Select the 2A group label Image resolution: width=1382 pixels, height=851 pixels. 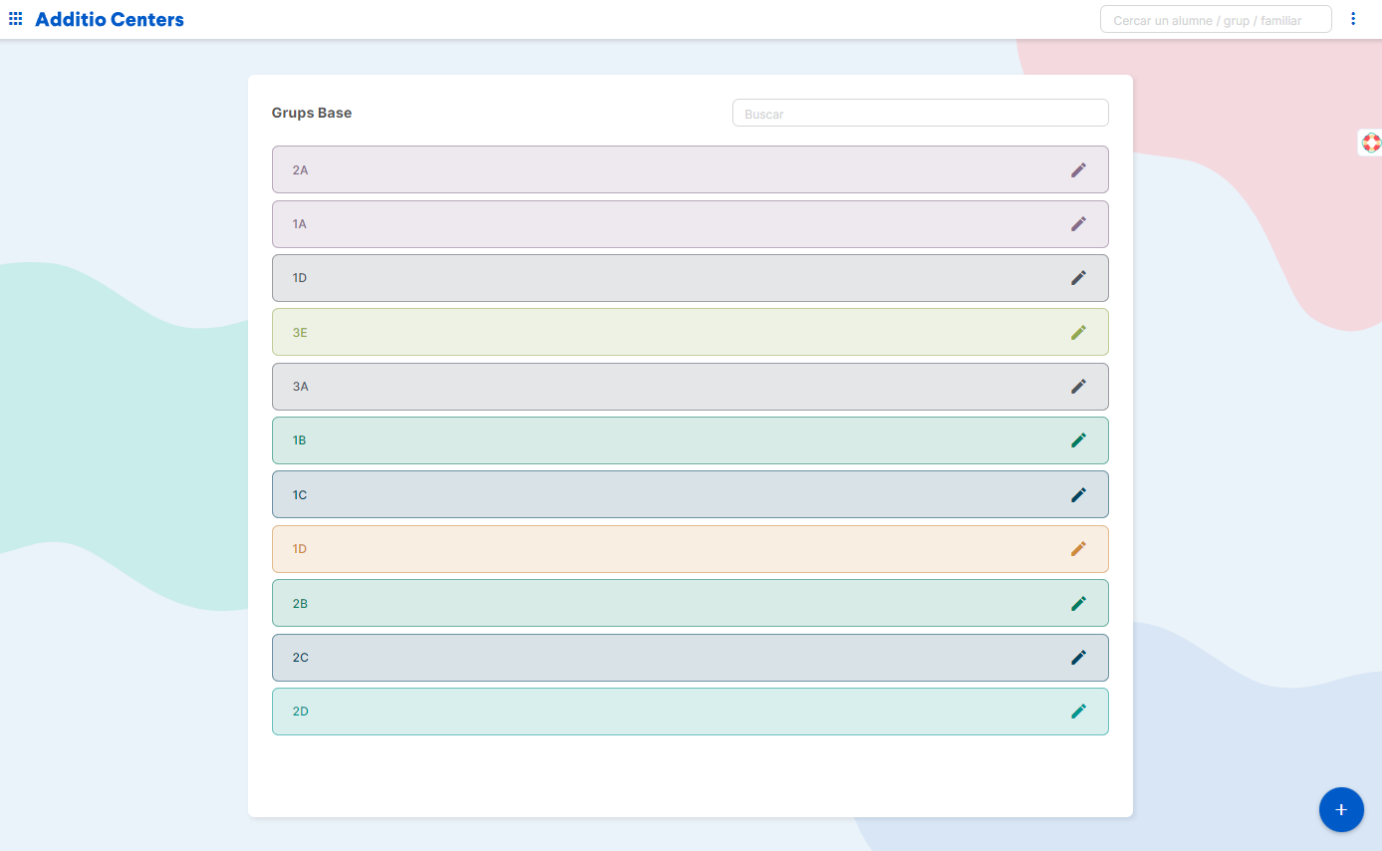tap(300, 170)
